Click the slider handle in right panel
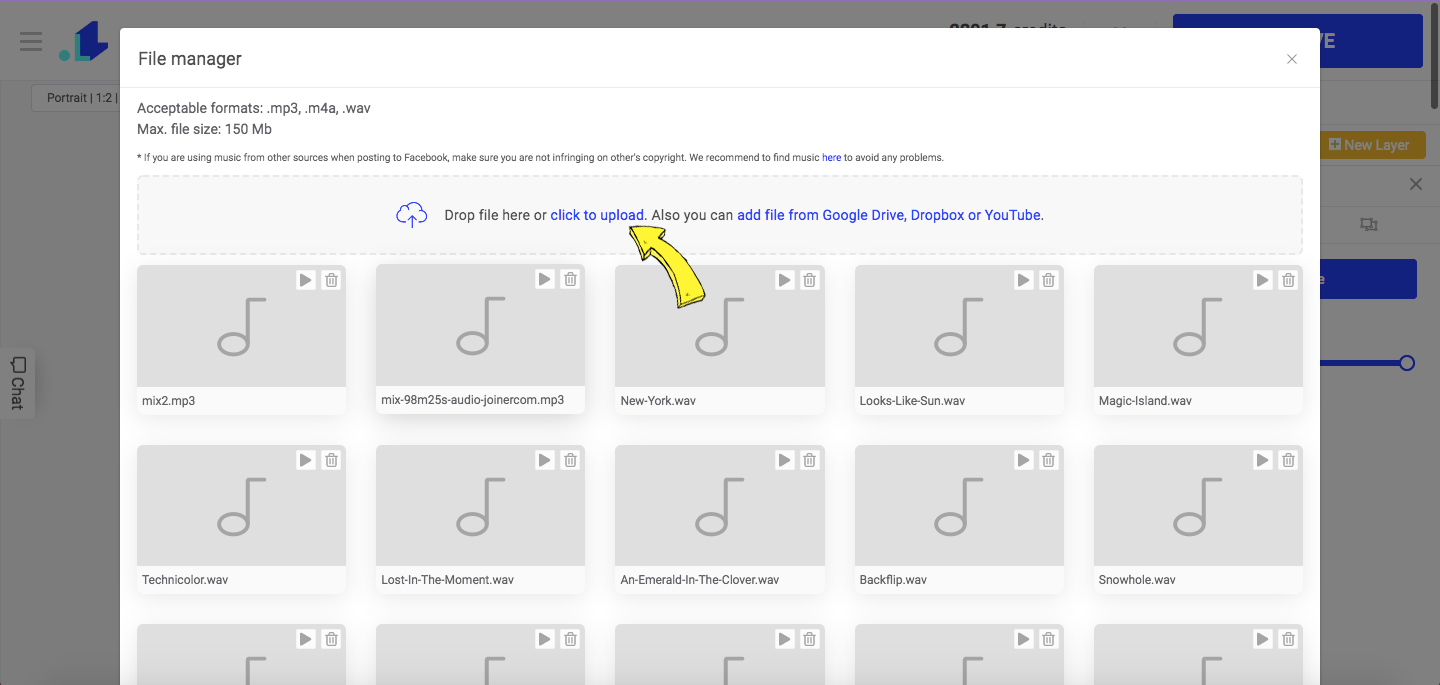This screenshot has height=685, width=1440. pos(1407,364)
